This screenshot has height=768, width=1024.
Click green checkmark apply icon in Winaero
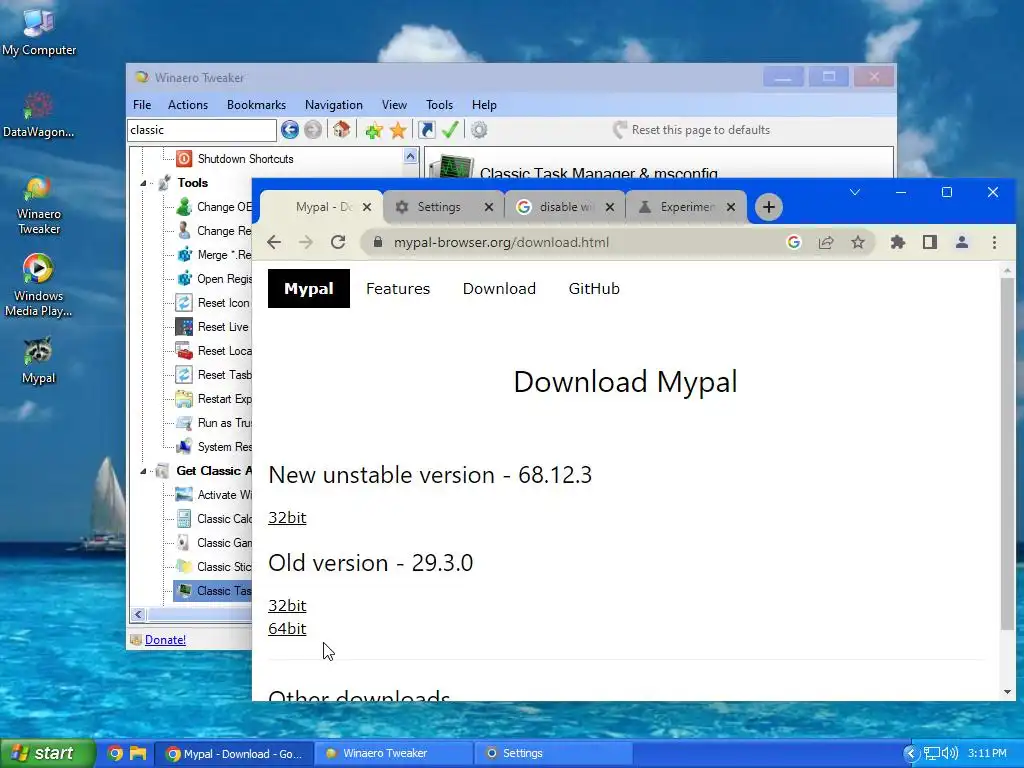pyautogui.click(x=450, y=130)
